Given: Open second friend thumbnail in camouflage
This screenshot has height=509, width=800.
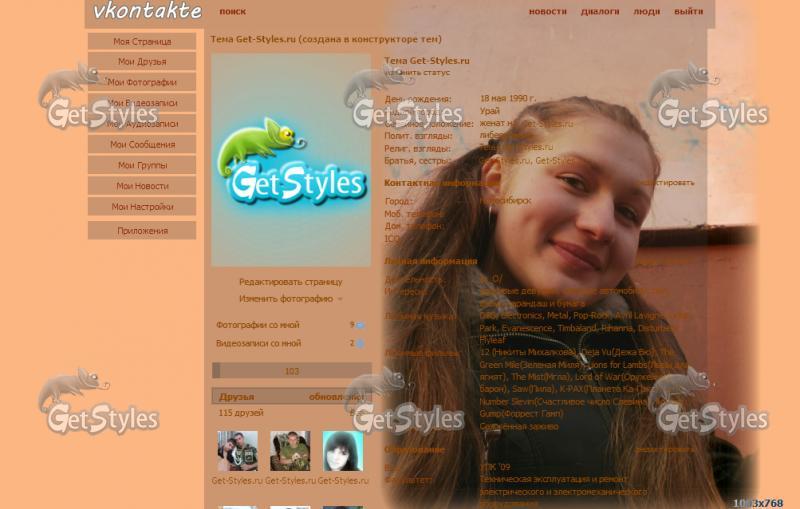Looking at the screenshot, I should [x=290, y=451].
